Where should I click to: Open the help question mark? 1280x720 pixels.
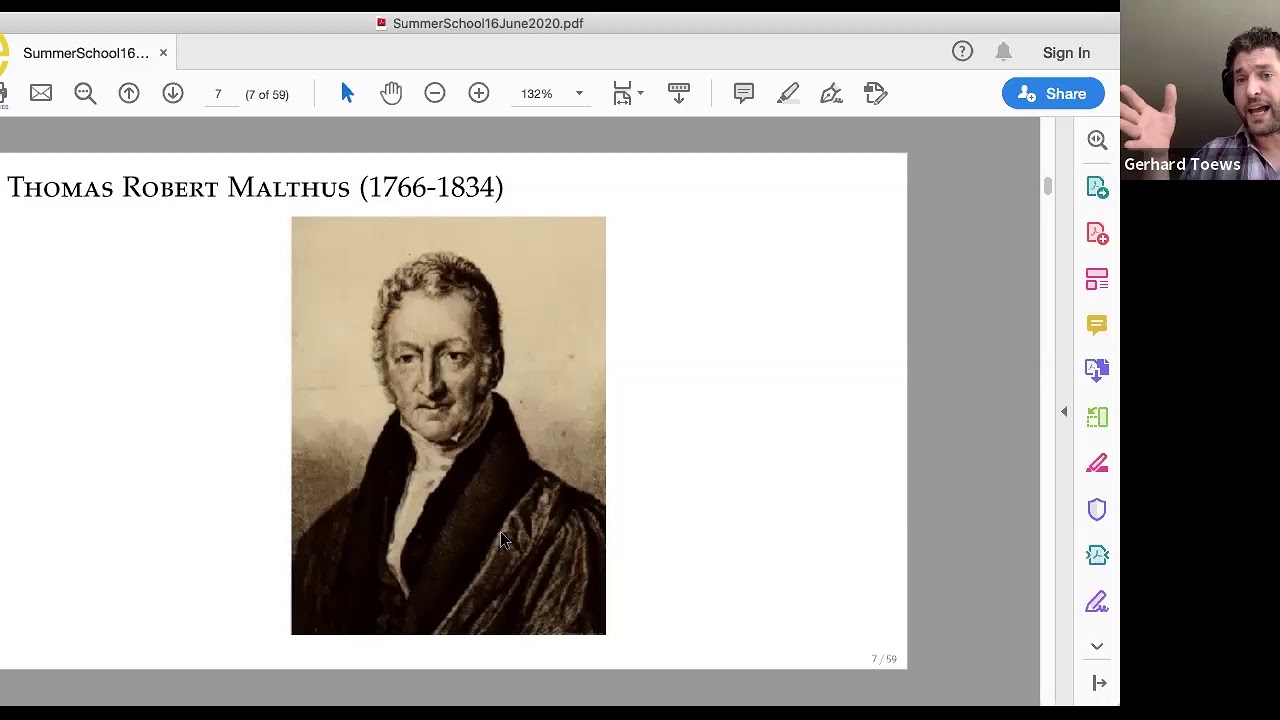click(962, 52)
